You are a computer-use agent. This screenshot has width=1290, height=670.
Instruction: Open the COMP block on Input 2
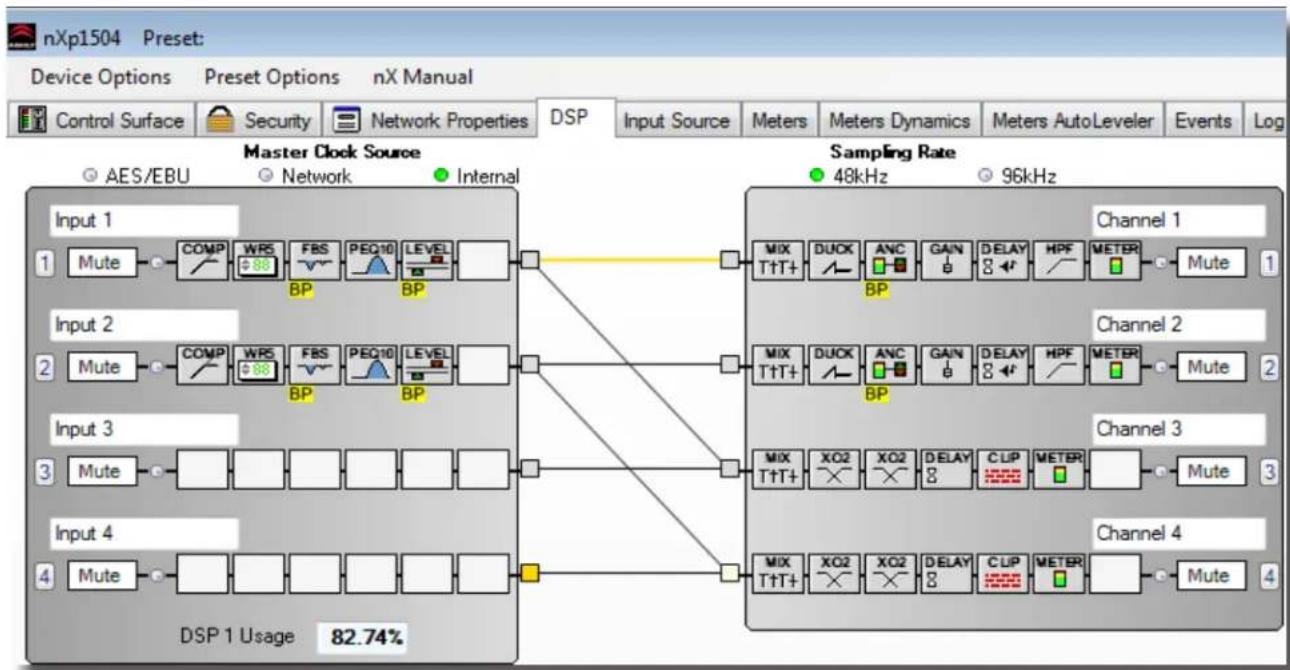204,366
